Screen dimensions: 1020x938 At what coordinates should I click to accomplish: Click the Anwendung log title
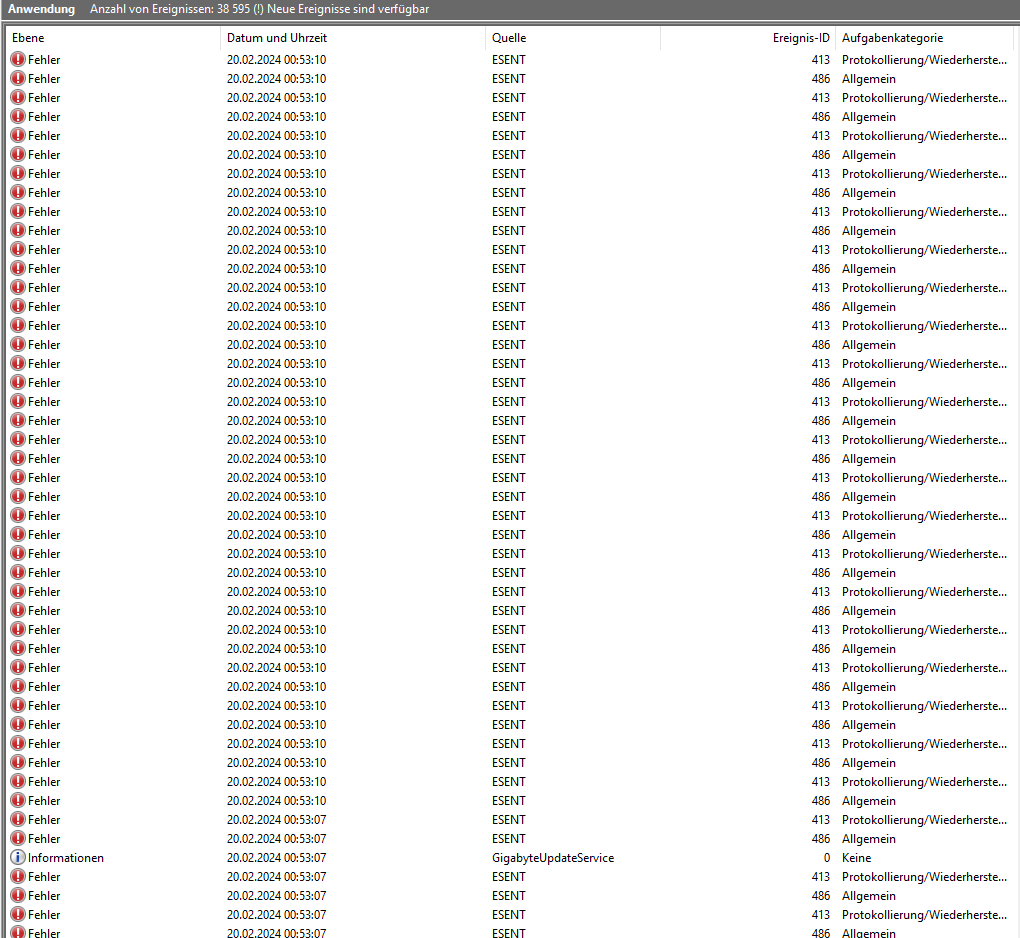click(41, 9)
